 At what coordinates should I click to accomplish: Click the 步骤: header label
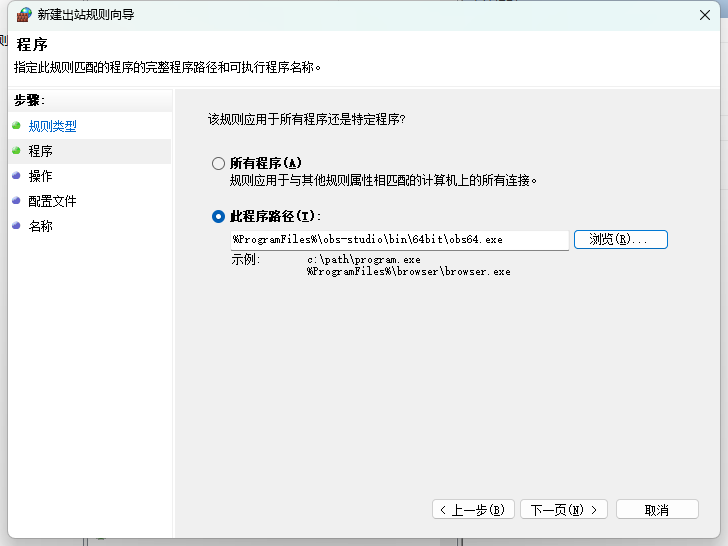(x=29, y=100)
